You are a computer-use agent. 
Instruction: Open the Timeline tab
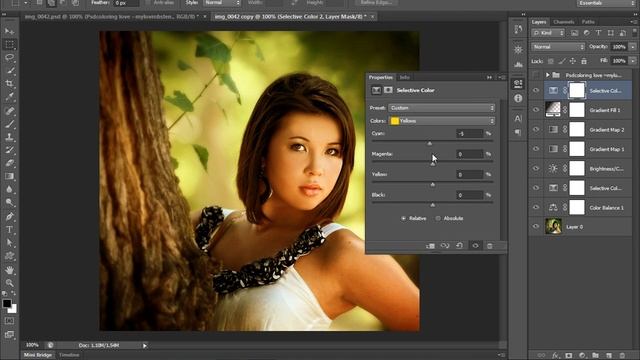[69, 355]
